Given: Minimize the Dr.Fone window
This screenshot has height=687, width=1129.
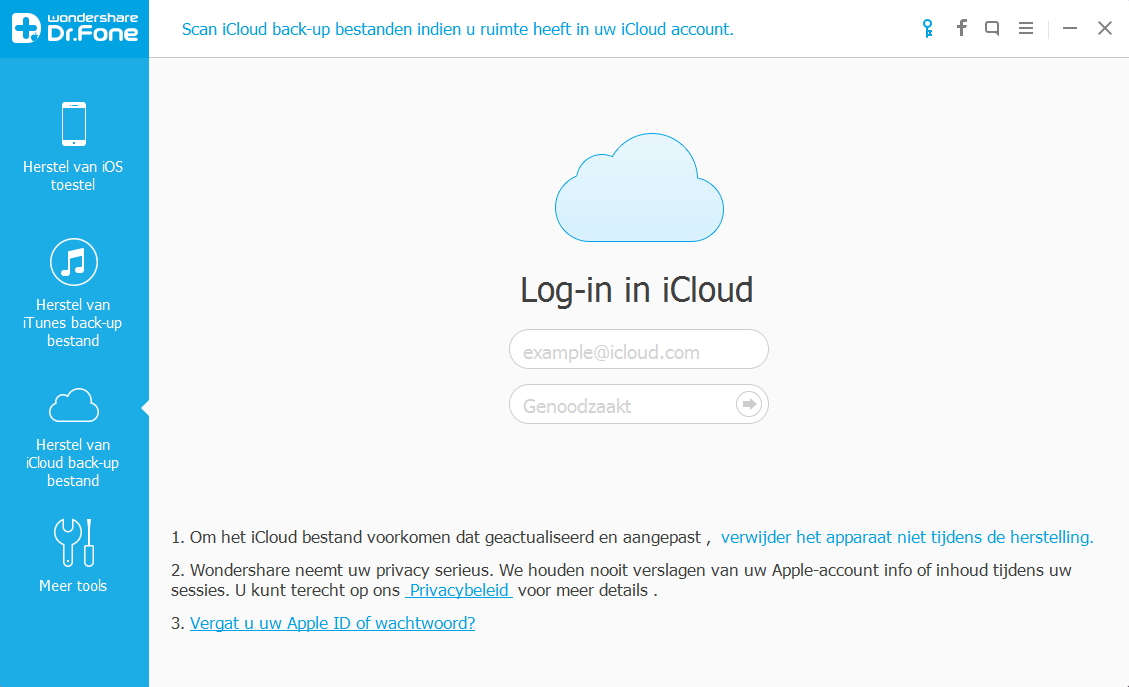Looking at the screenshot, I should tap(1070, 28).
